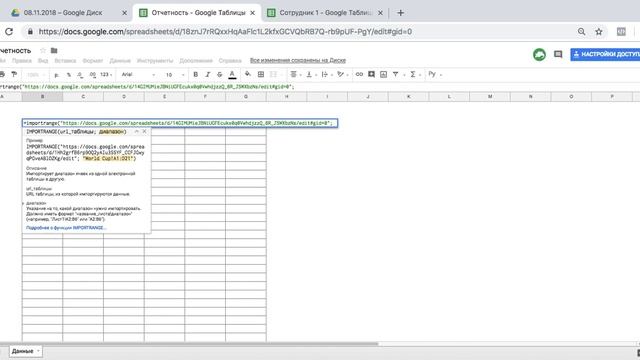
Task: Switch to Сотрудник 1 Google Таблицы tab
Action: (325, 13)
